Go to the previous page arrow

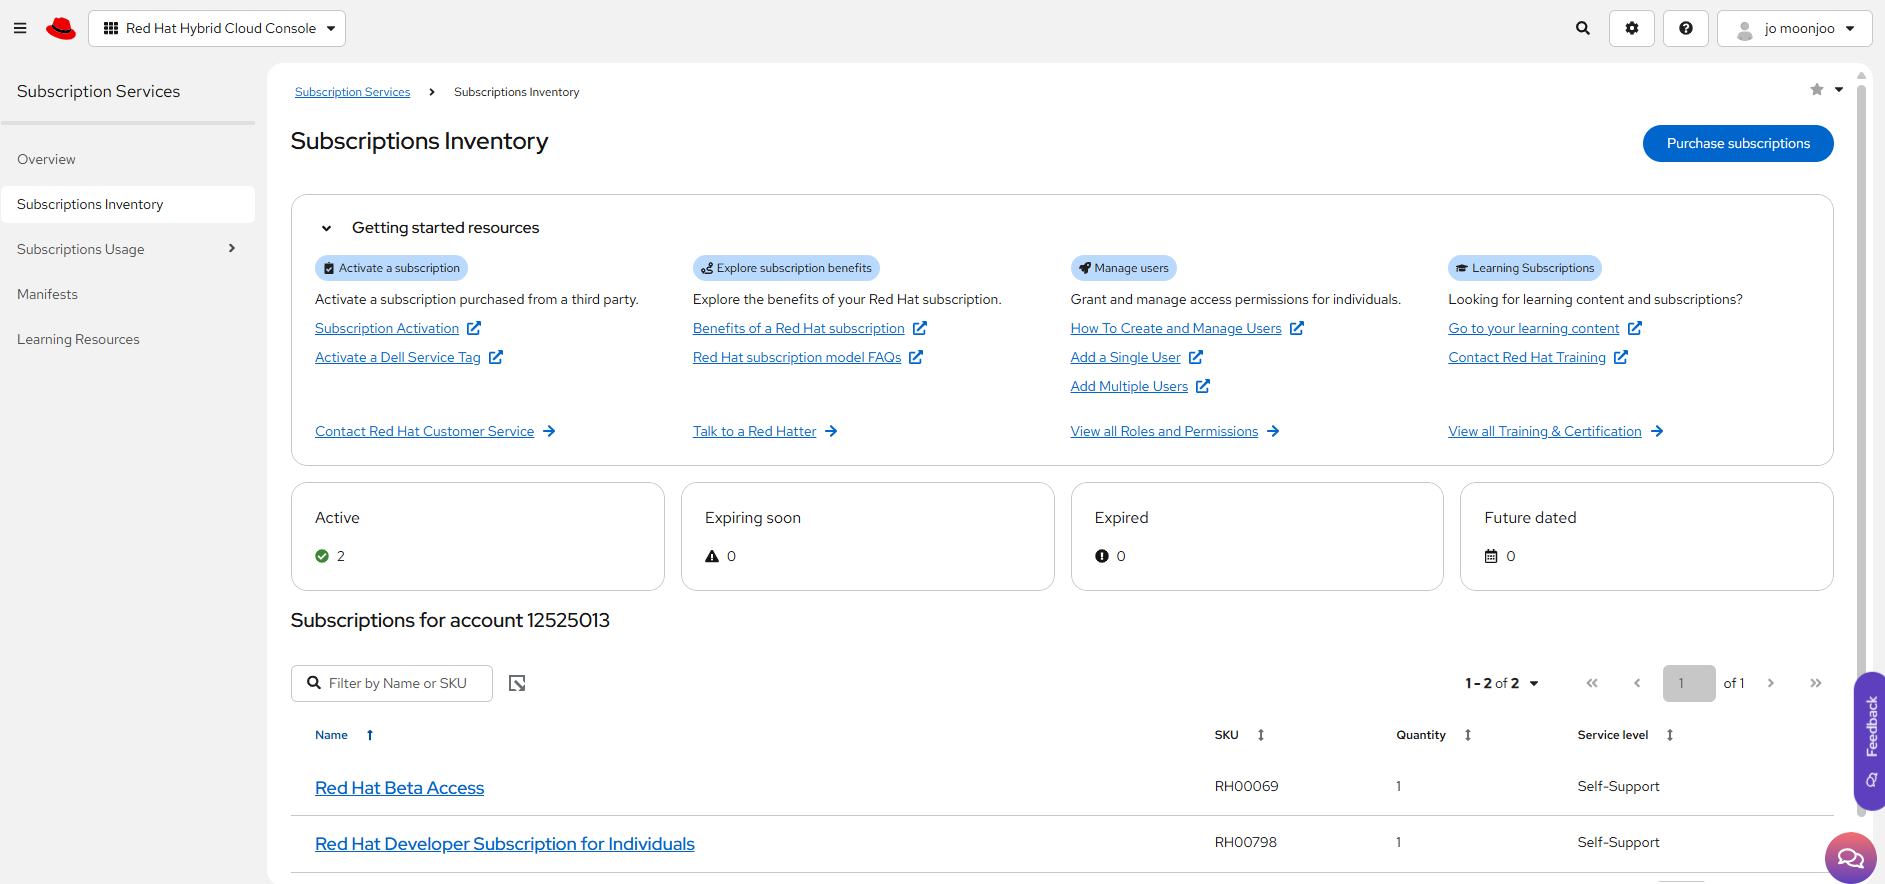(x=1637, y=683)
